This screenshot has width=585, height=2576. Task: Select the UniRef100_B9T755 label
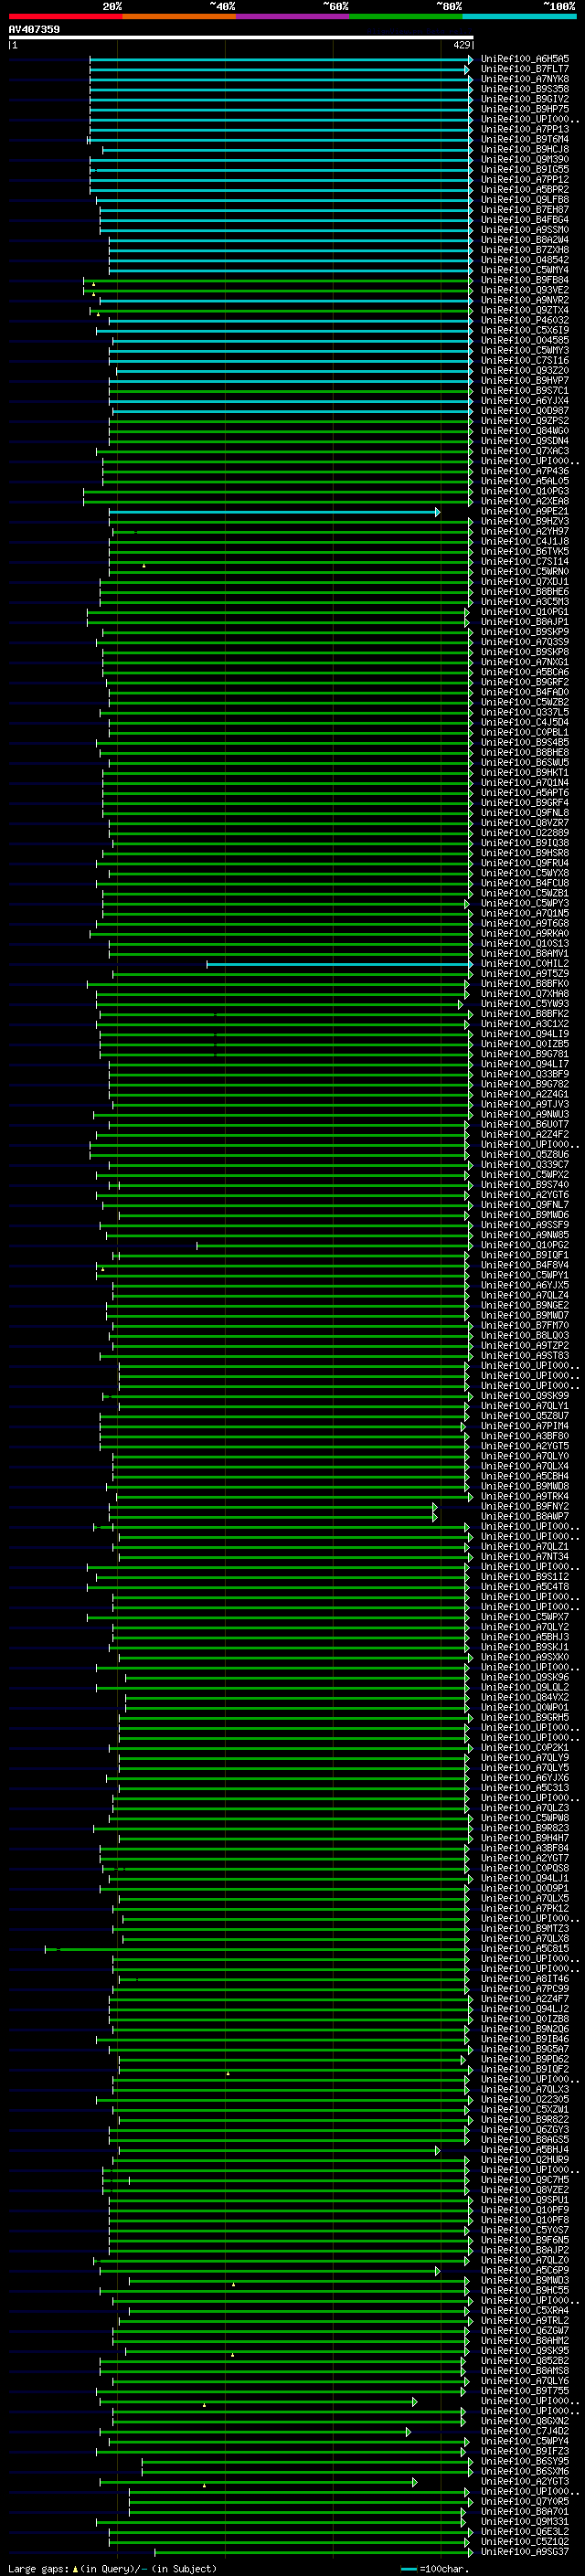525,2390
